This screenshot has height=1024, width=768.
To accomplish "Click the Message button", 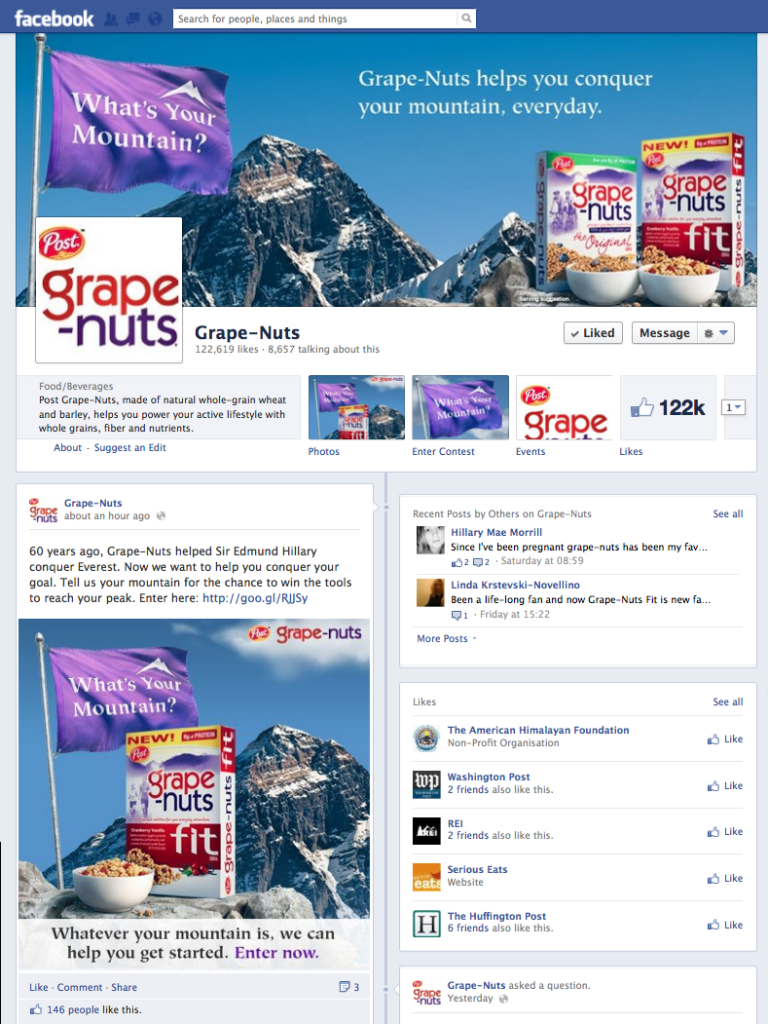I will pyautogui.click(x=664, y=333).
